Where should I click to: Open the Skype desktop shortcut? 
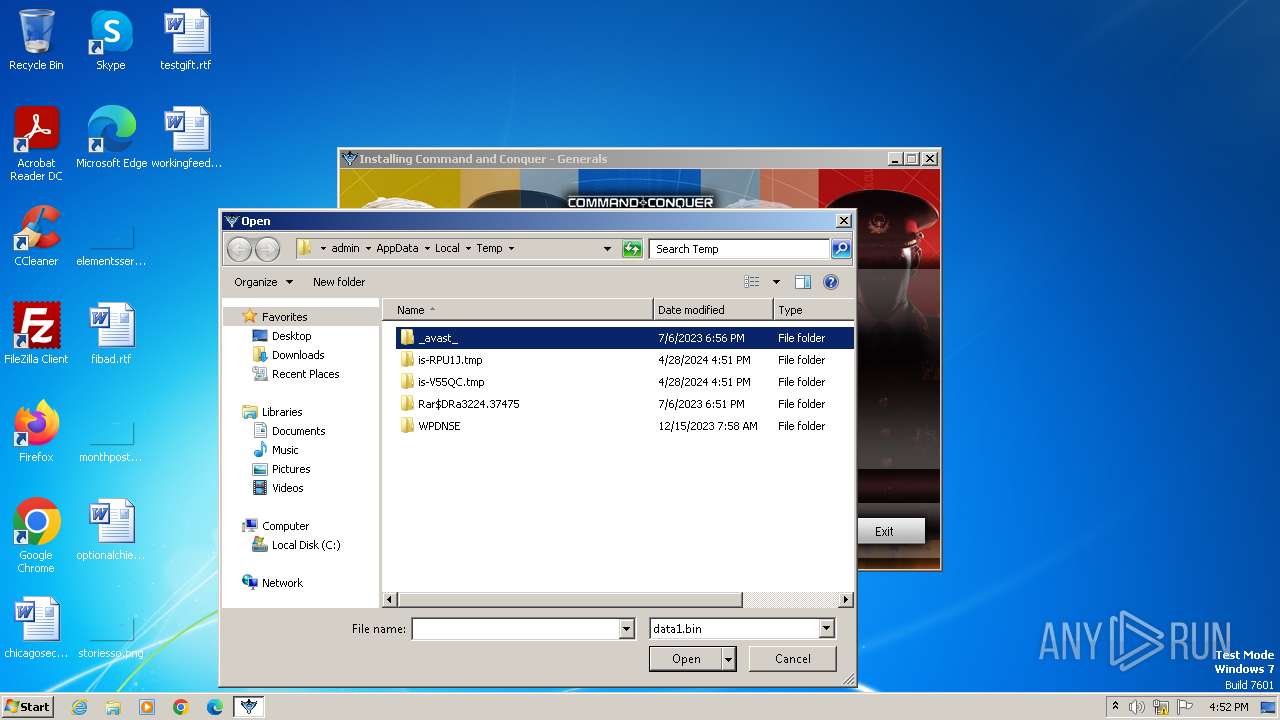point(111,40)
